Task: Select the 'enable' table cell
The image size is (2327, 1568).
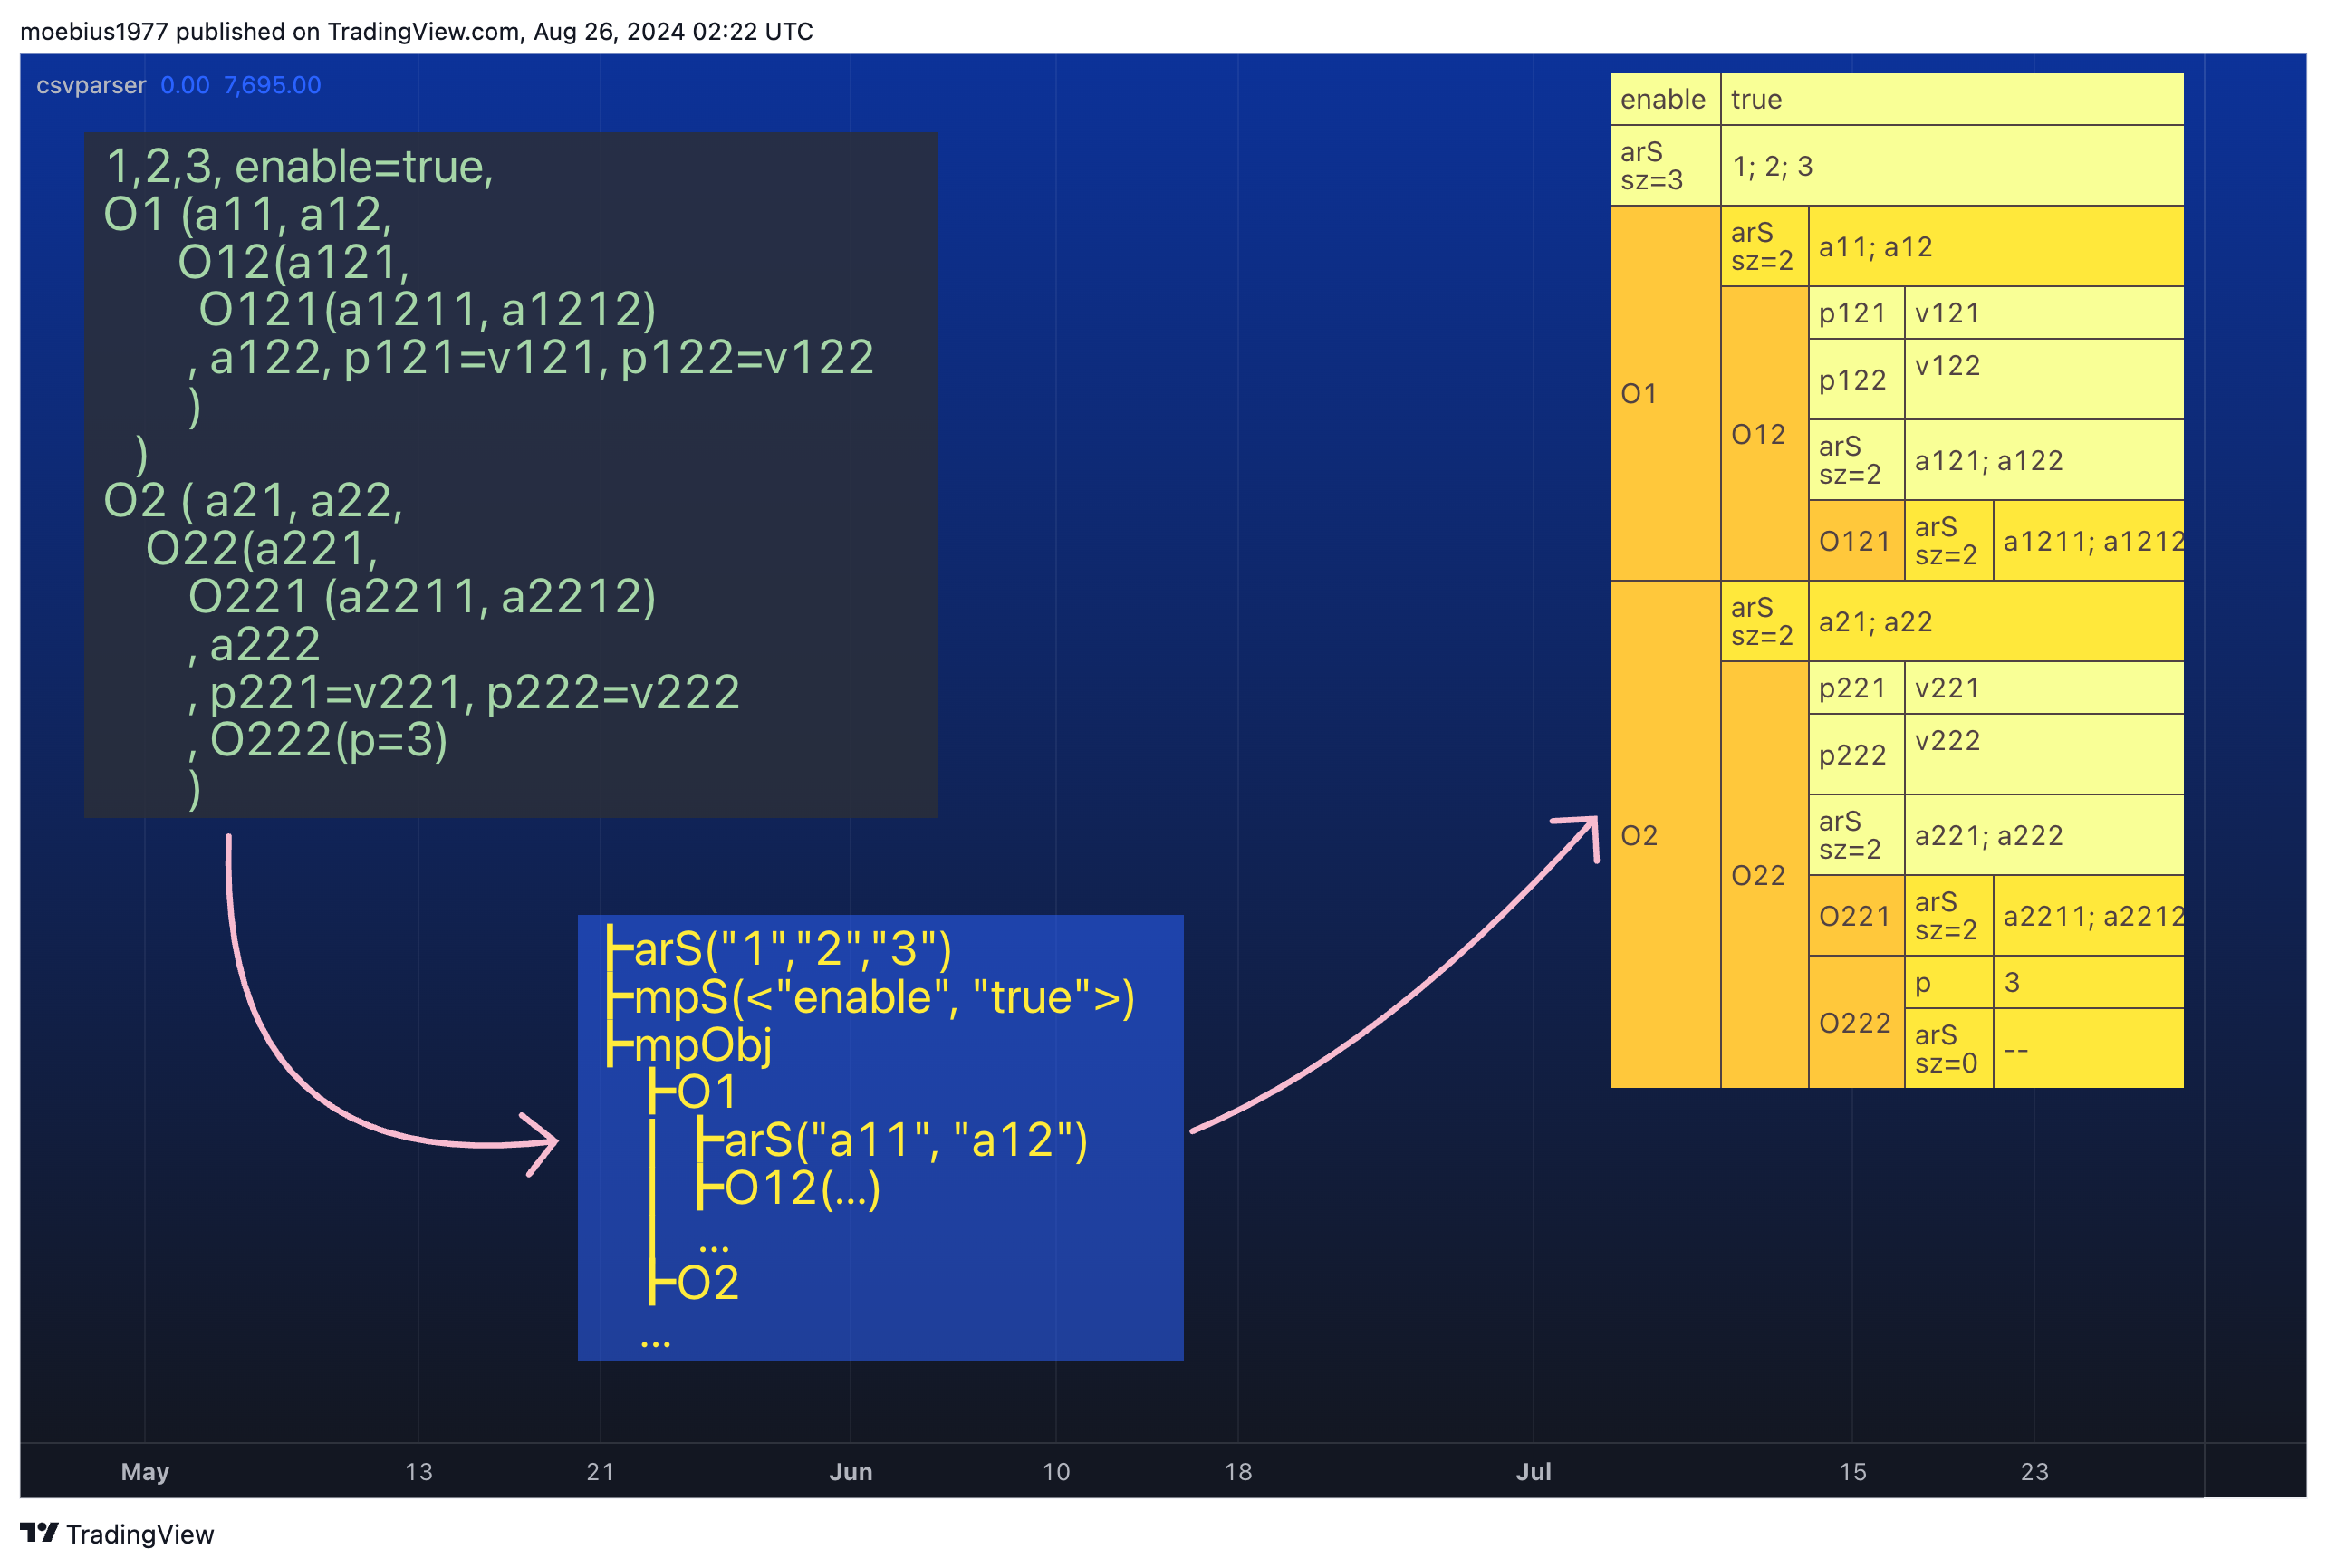Action: click(1665, 99)
